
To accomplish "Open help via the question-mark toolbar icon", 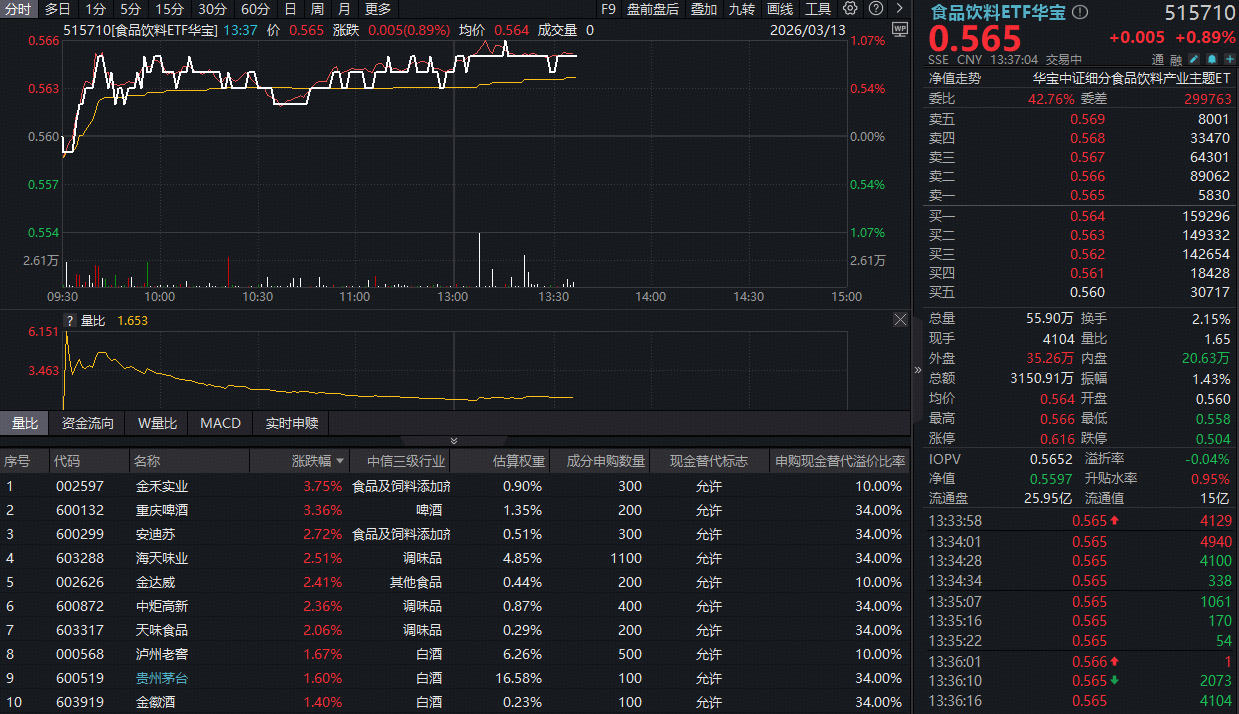I will pos(876,8).
